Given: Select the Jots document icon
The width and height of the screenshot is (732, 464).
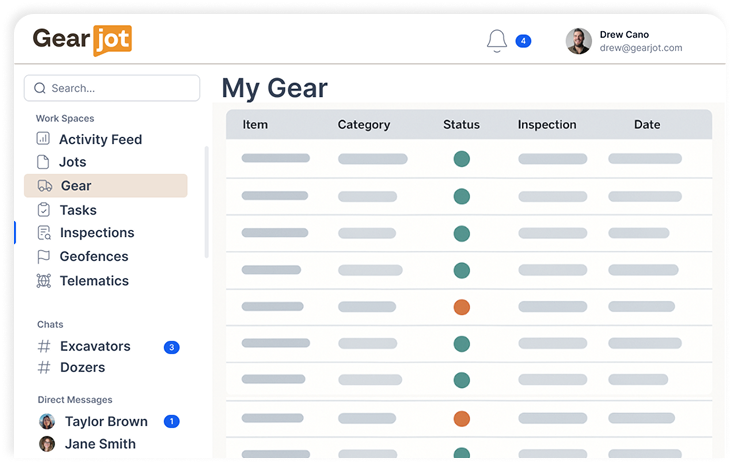Looking at the screenshot, I should [43, 162].
